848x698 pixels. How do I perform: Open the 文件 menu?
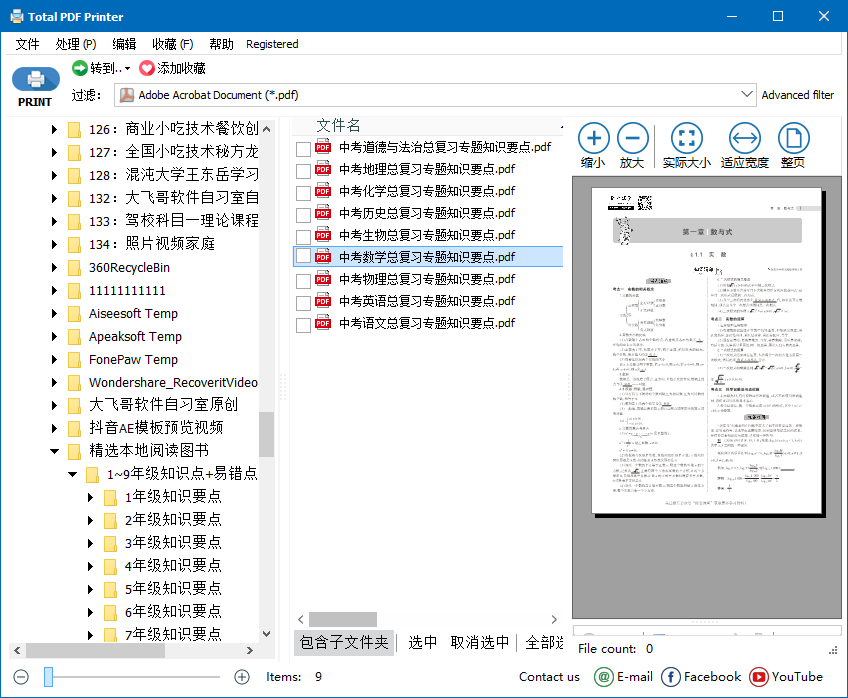tap(27, 44)
